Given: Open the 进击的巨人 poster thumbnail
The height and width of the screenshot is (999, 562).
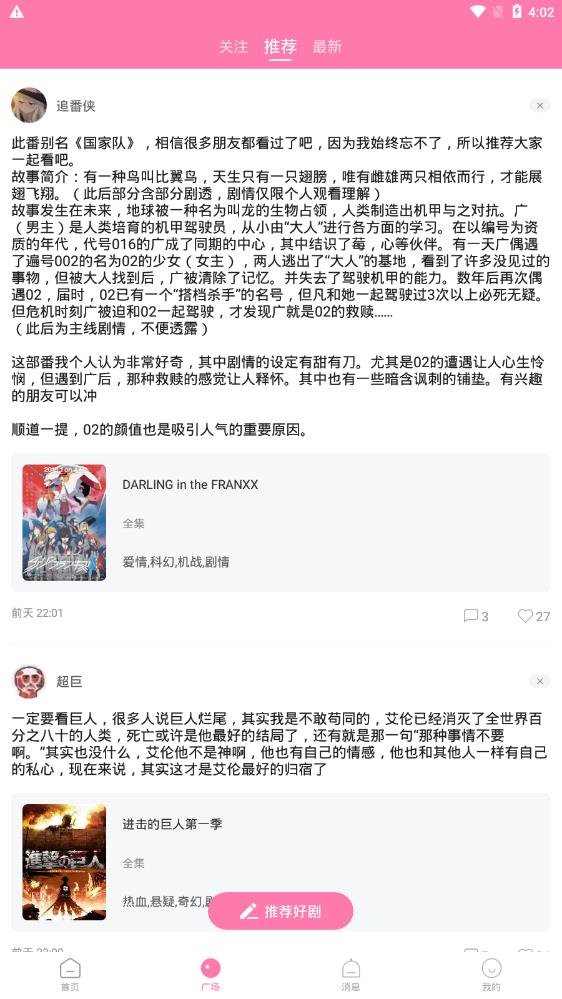Looking at the screenshot, I should coord(64,862).
